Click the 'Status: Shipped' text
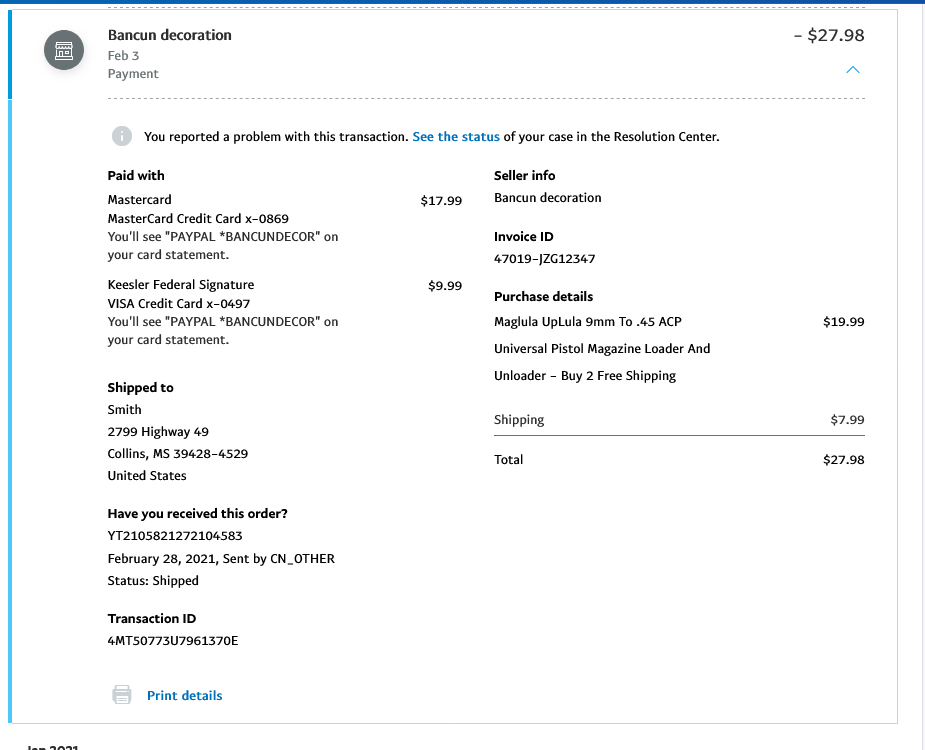Screen dimensions: 925x750 tap(153, 581)
